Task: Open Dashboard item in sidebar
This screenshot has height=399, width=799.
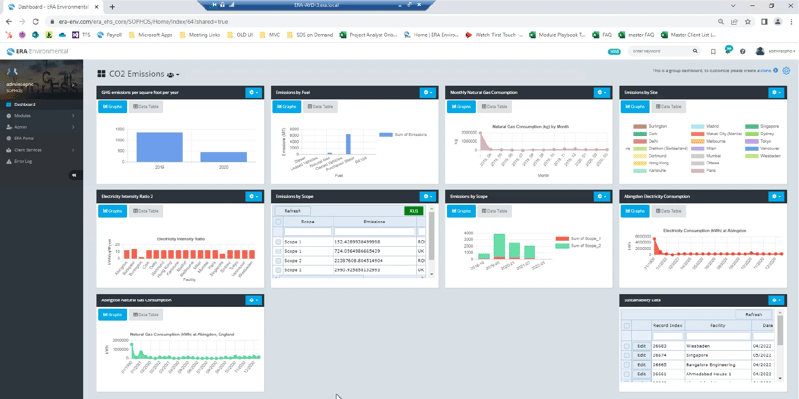Action: pos(41,104)
